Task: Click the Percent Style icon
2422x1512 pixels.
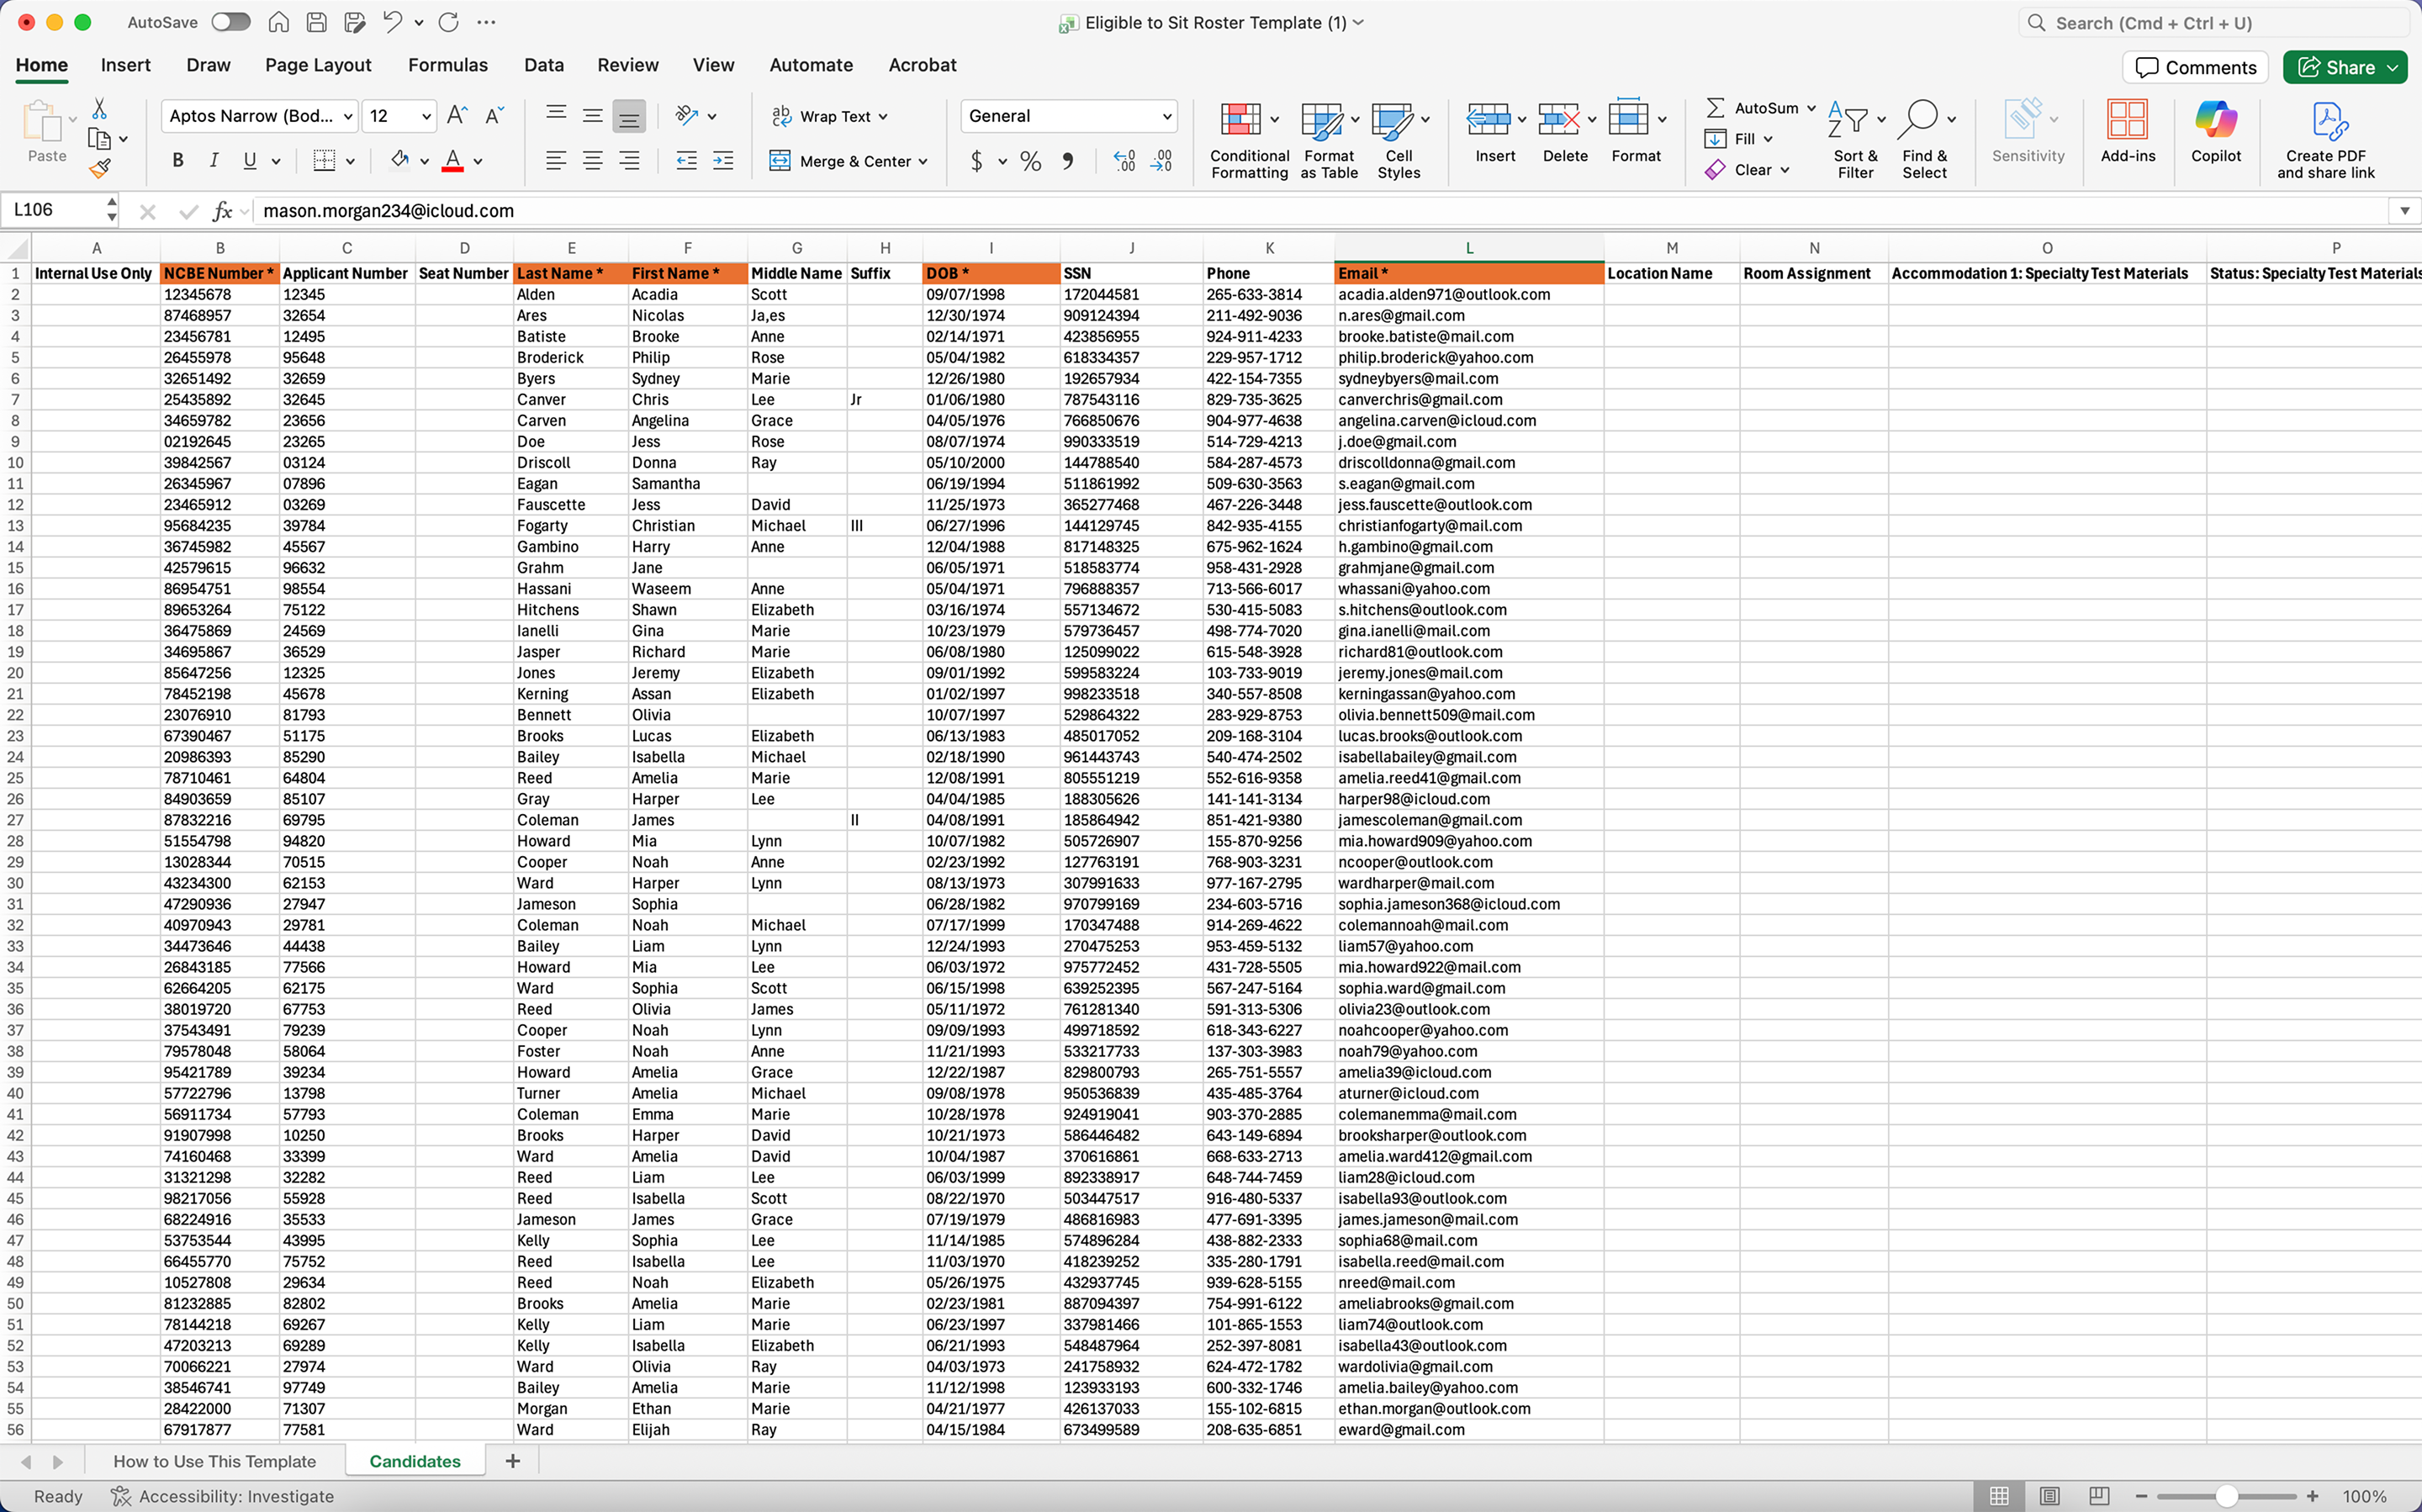Action: (1031, 161)
